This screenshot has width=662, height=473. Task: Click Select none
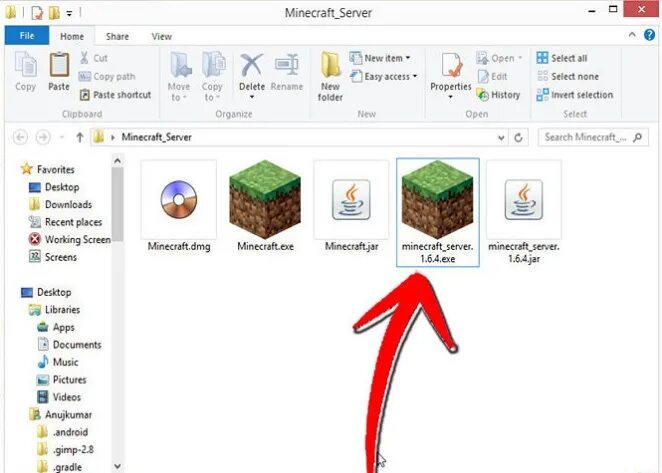(568, 76)
